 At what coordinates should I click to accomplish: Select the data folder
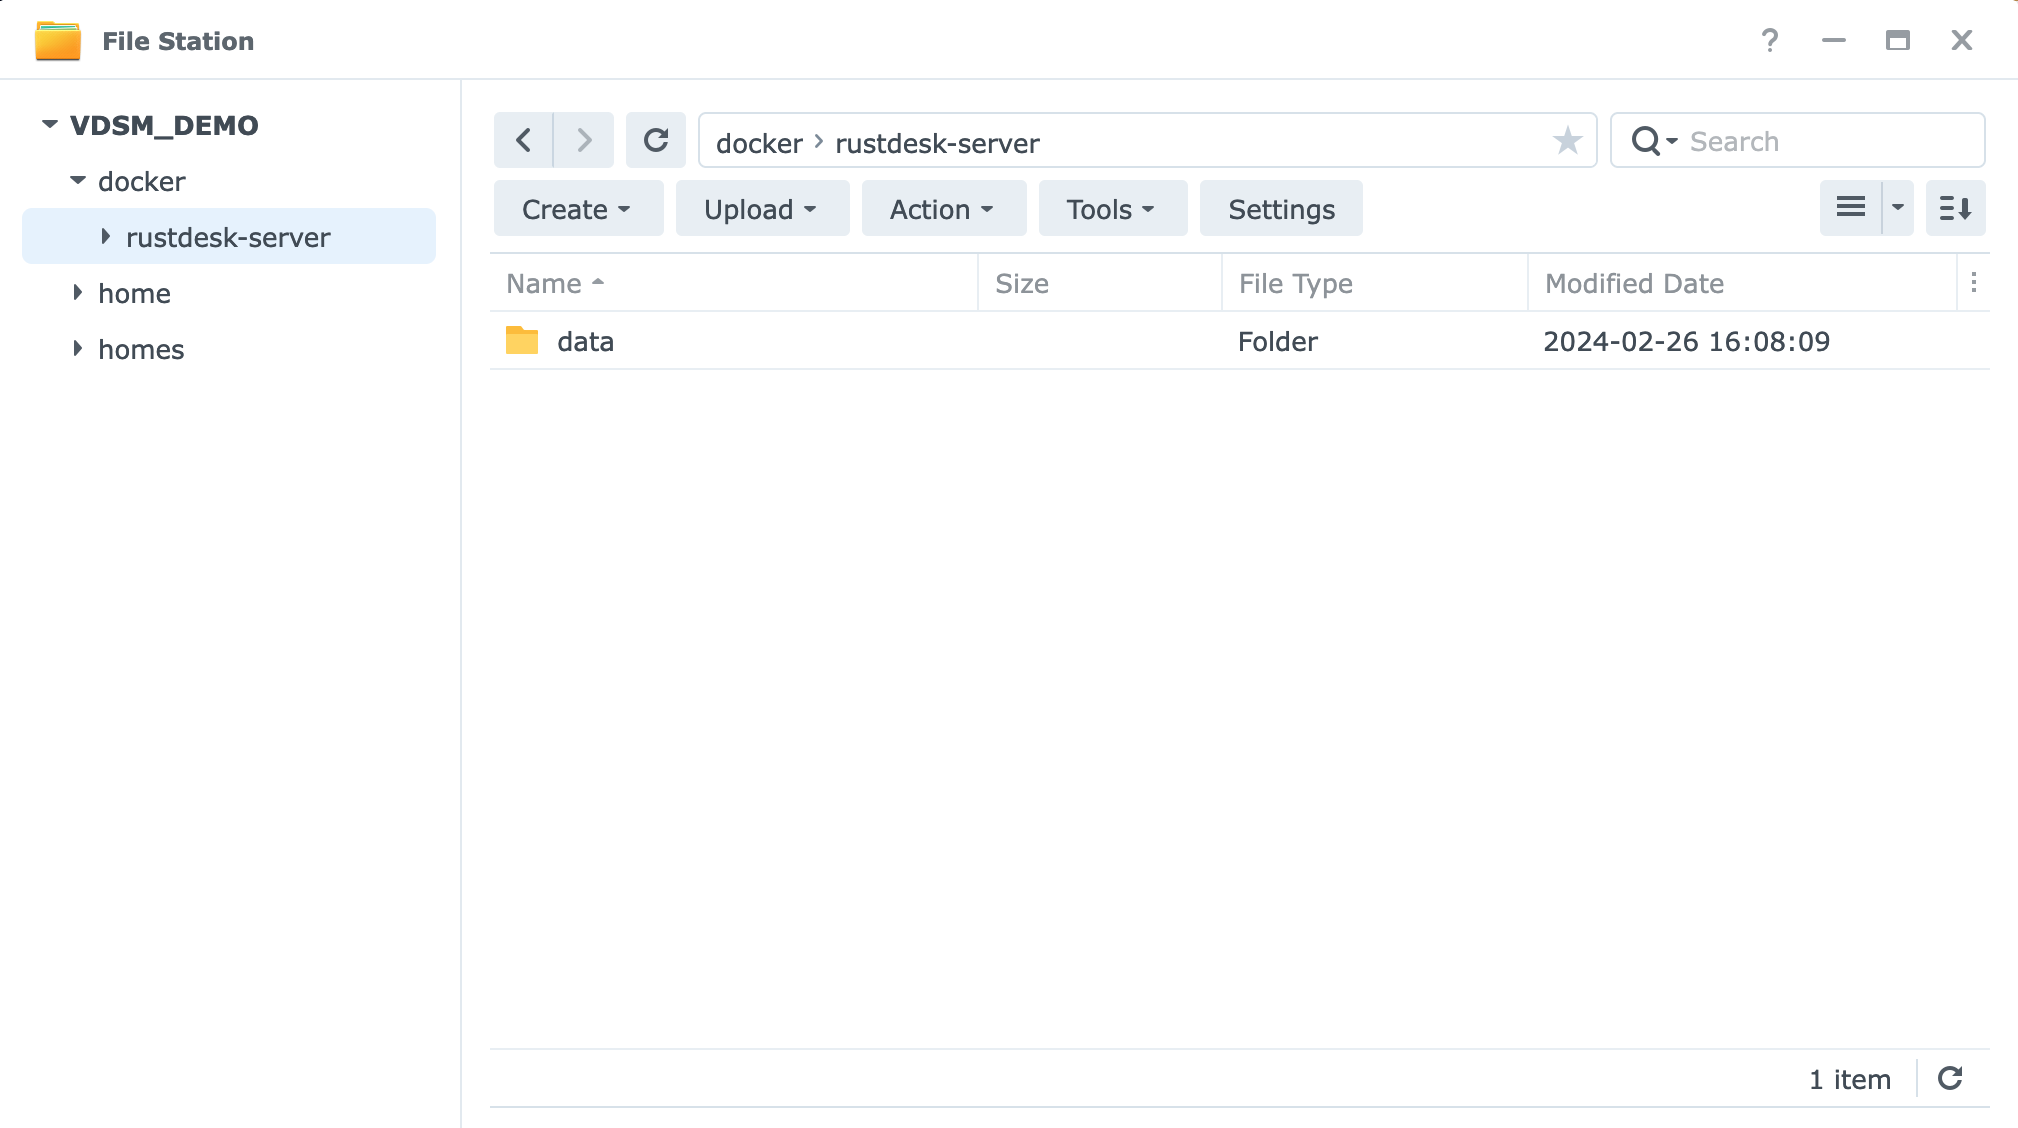[585, 341]
